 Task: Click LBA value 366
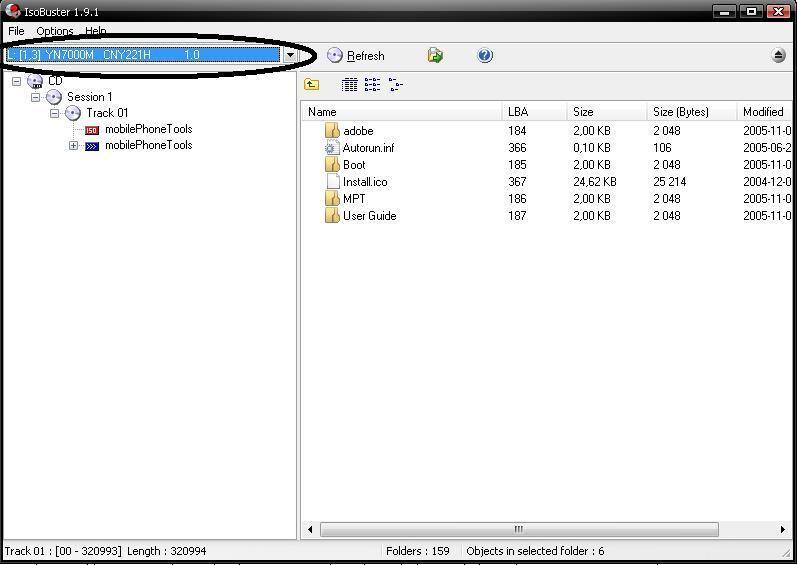click(517, 148)
